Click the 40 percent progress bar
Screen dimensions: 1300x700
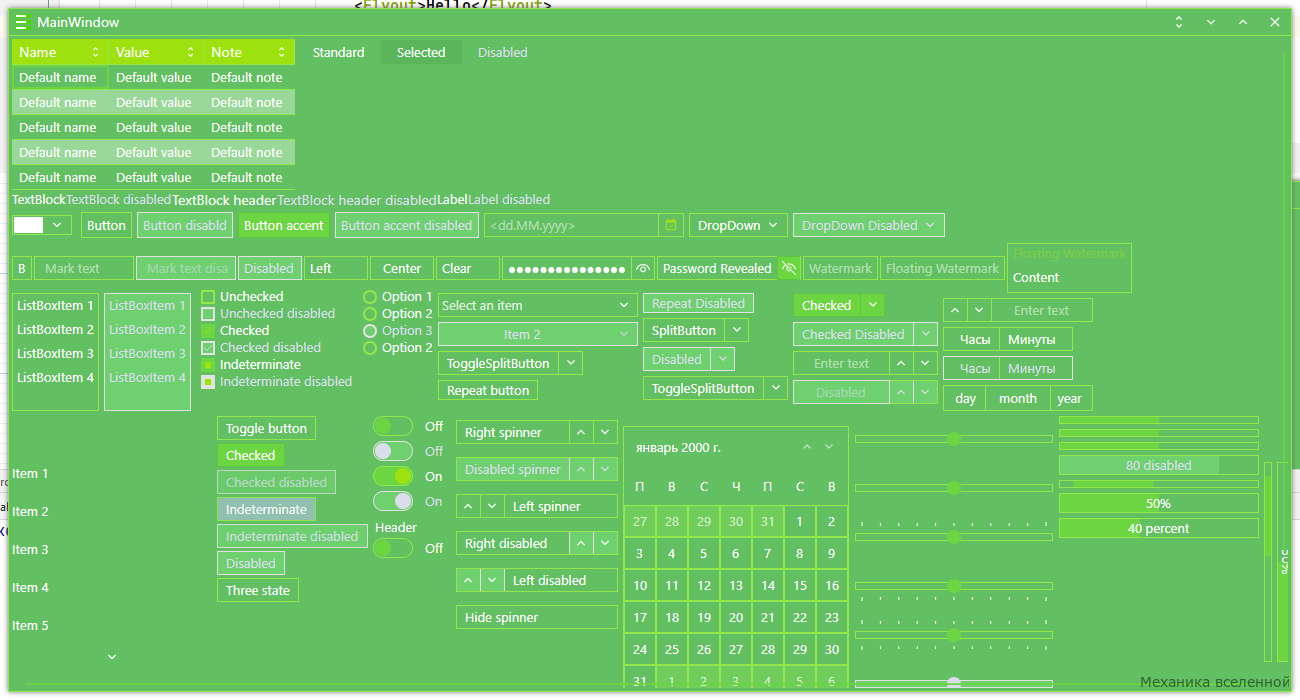1158,528
